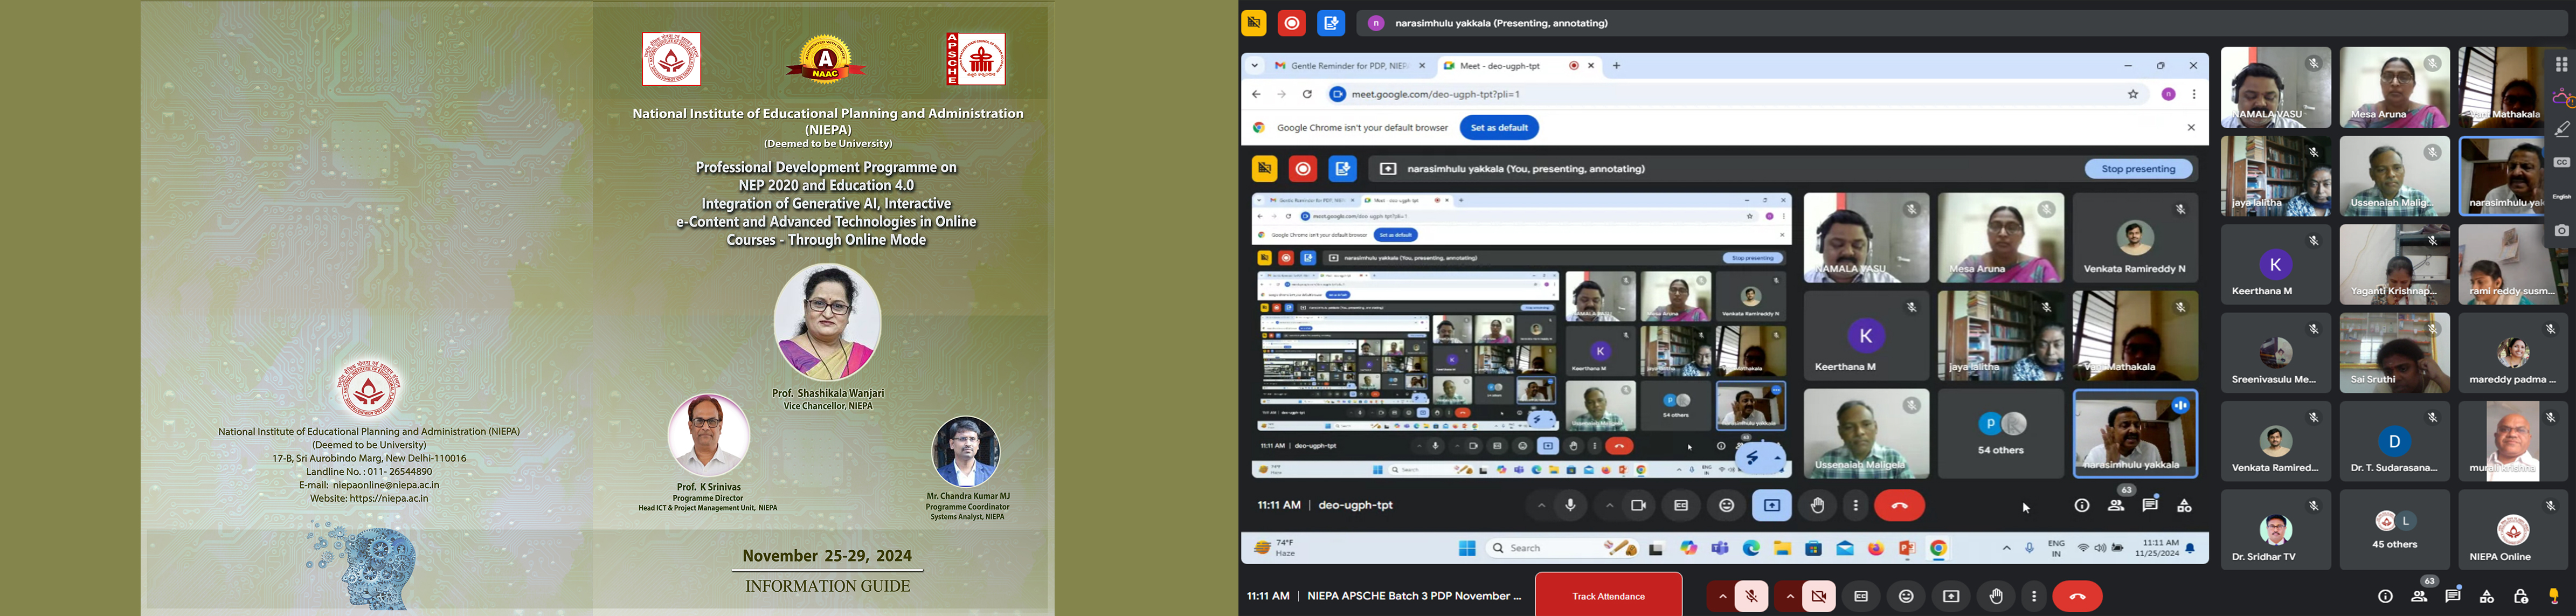The height and width of the screenshot is (616, 2576).
Task: Open reactions in shared Meet window
Action: click(x=1726, y=506)
